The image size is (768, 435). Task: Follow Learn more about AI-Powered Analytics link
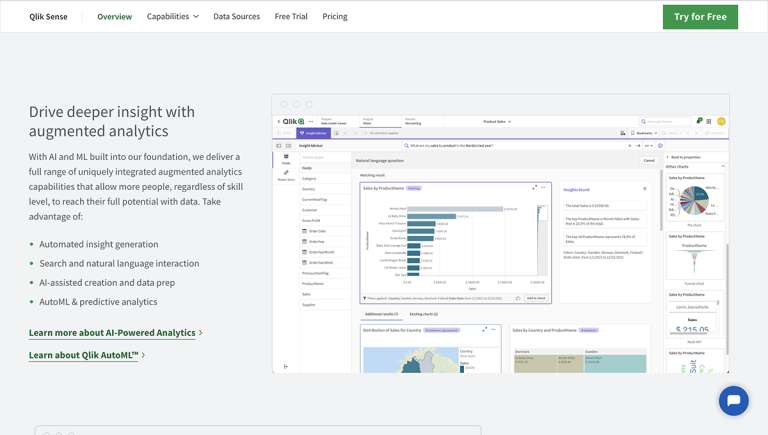click(112, 333)
